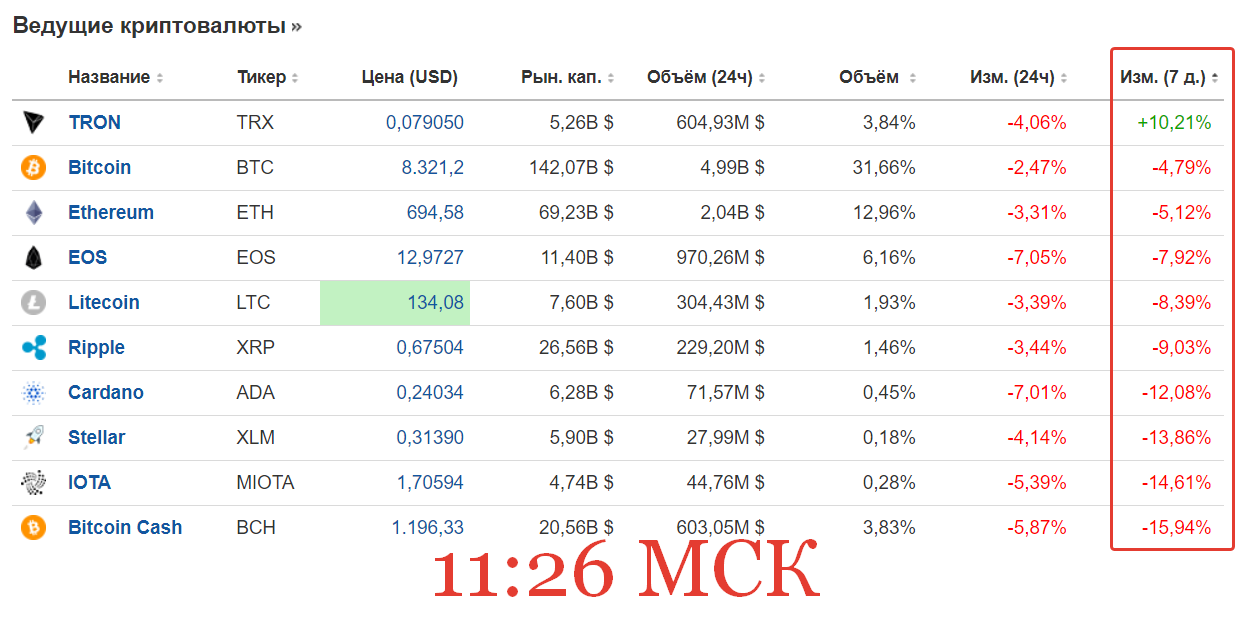Click TRON 7-day change +10,21%
The width and height of the screenshot is (1243, 621).
click(1174, 123)
